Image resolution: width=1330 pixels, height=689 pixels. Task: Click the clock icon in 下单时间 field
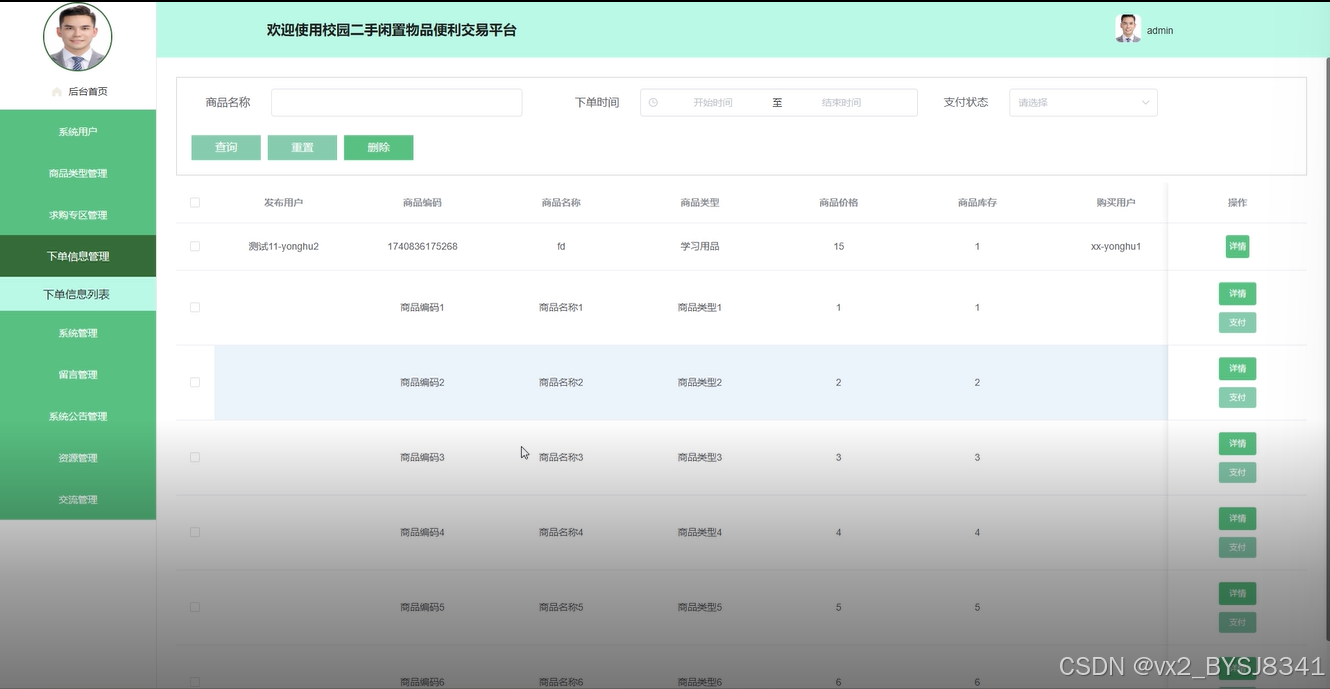point(653,102)
